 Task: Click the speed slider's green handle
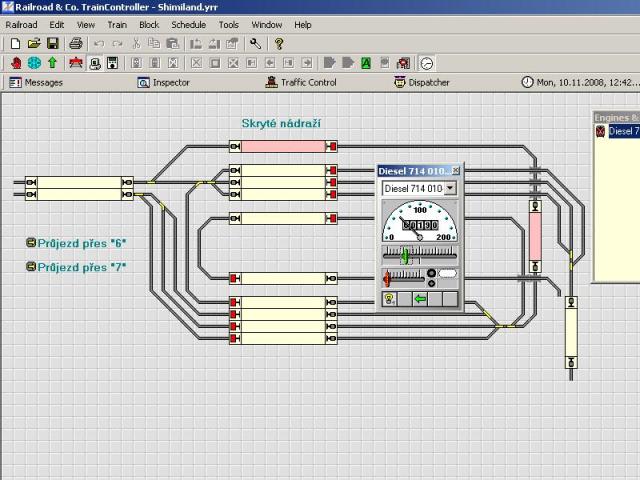coord(404,256)
